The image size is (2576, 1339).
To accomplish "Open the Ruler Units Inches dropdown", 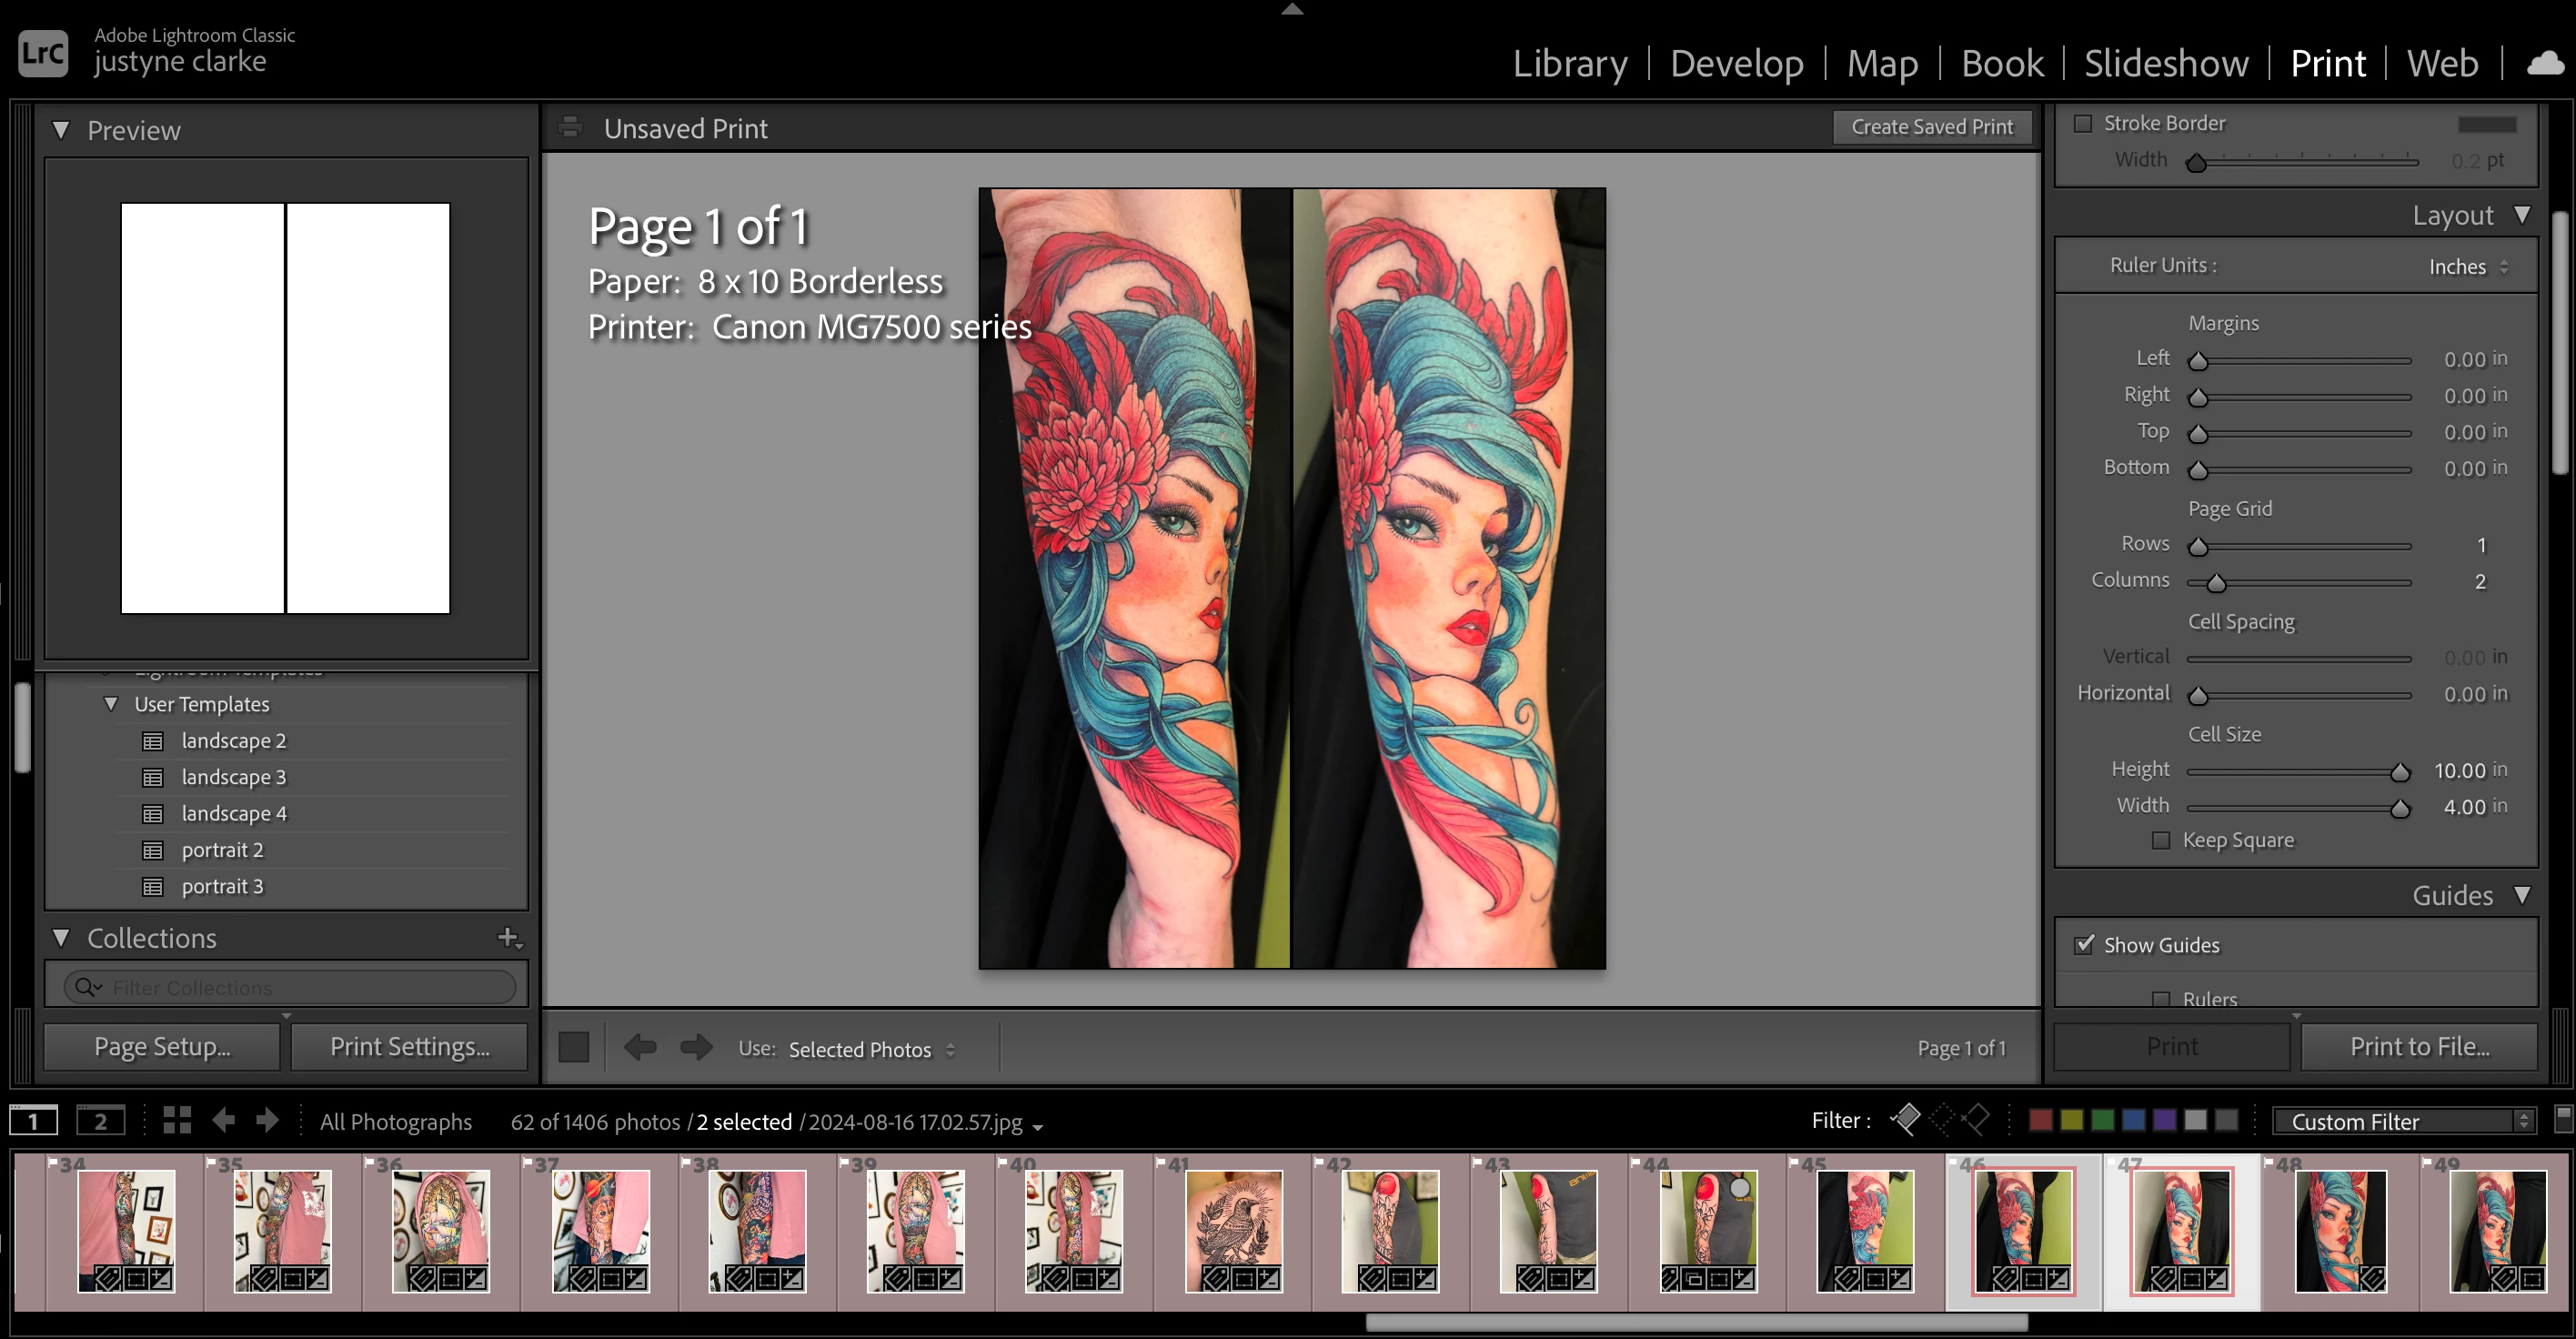I will pyautogui.click(x=2468, y=267).
